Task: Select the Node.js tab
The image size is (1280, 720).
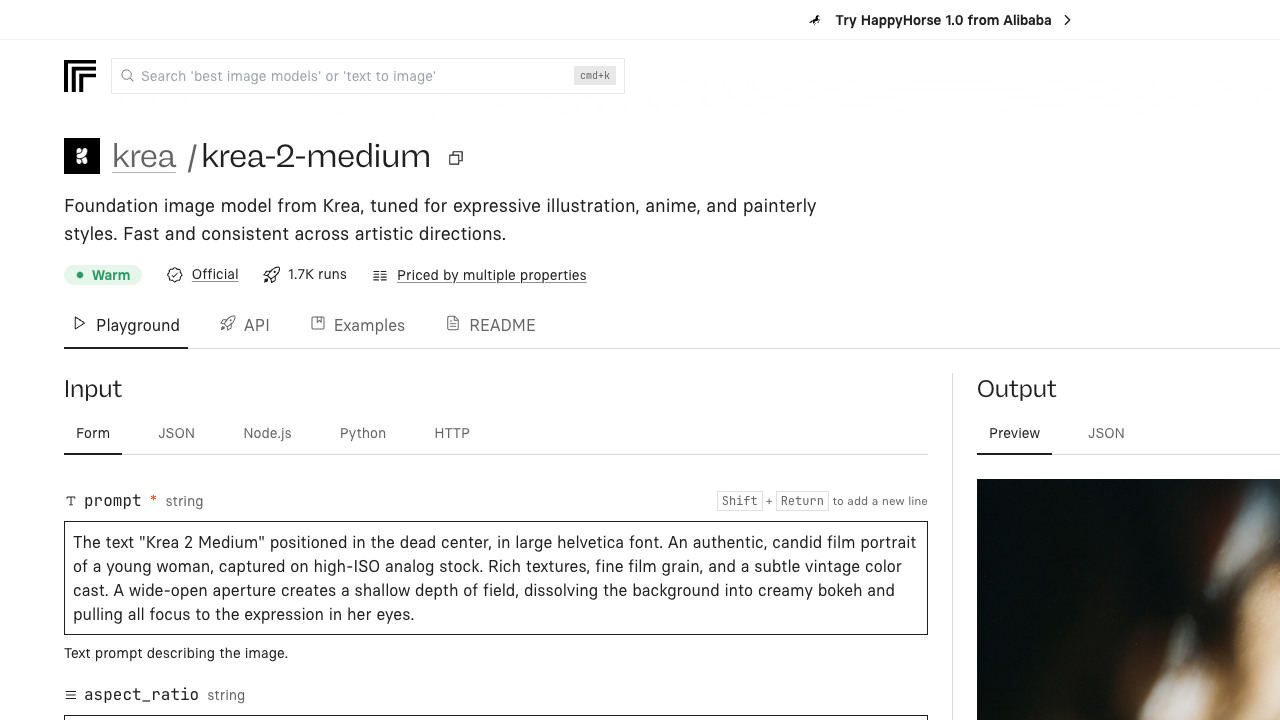Action: pos(267,433)
